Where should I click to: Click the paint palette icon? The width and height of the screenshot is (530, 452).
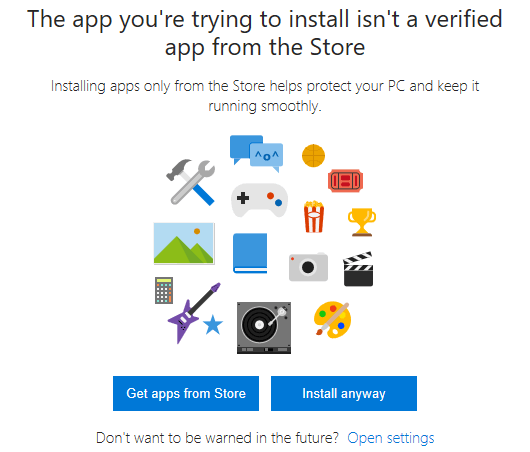(x=332, y=319)
